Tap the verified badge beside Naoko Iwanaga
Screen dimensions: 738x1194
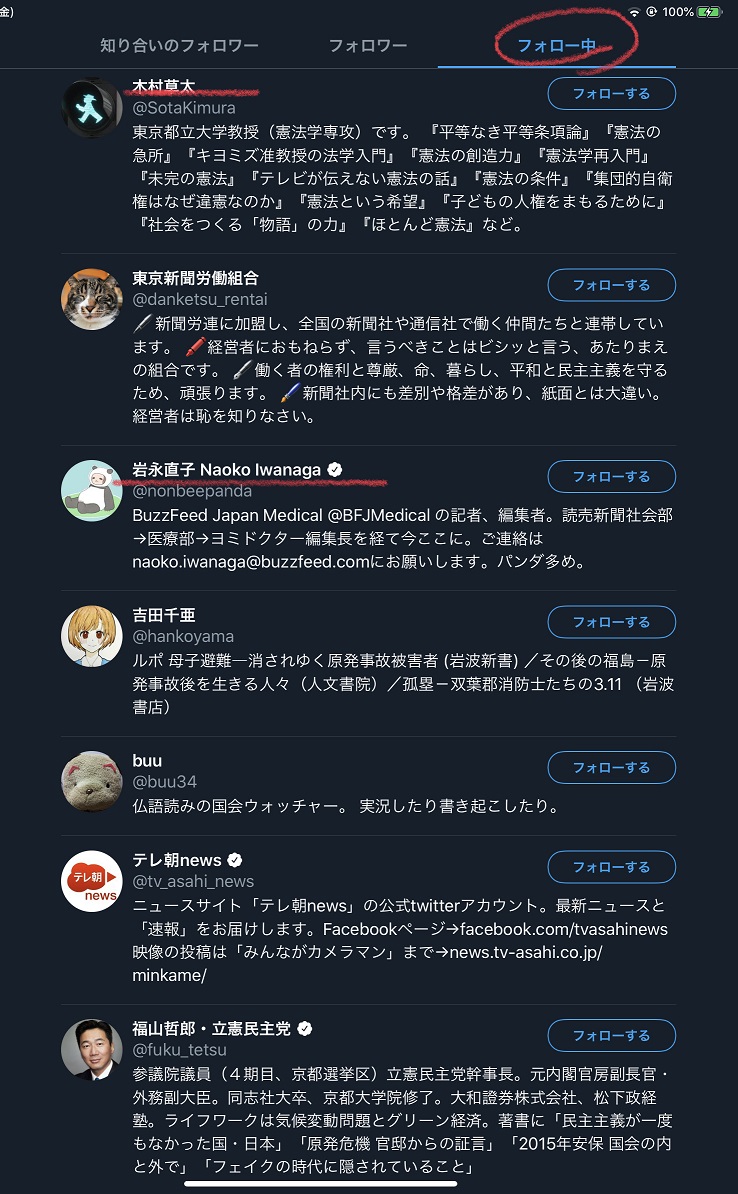(x=334, y=470)
